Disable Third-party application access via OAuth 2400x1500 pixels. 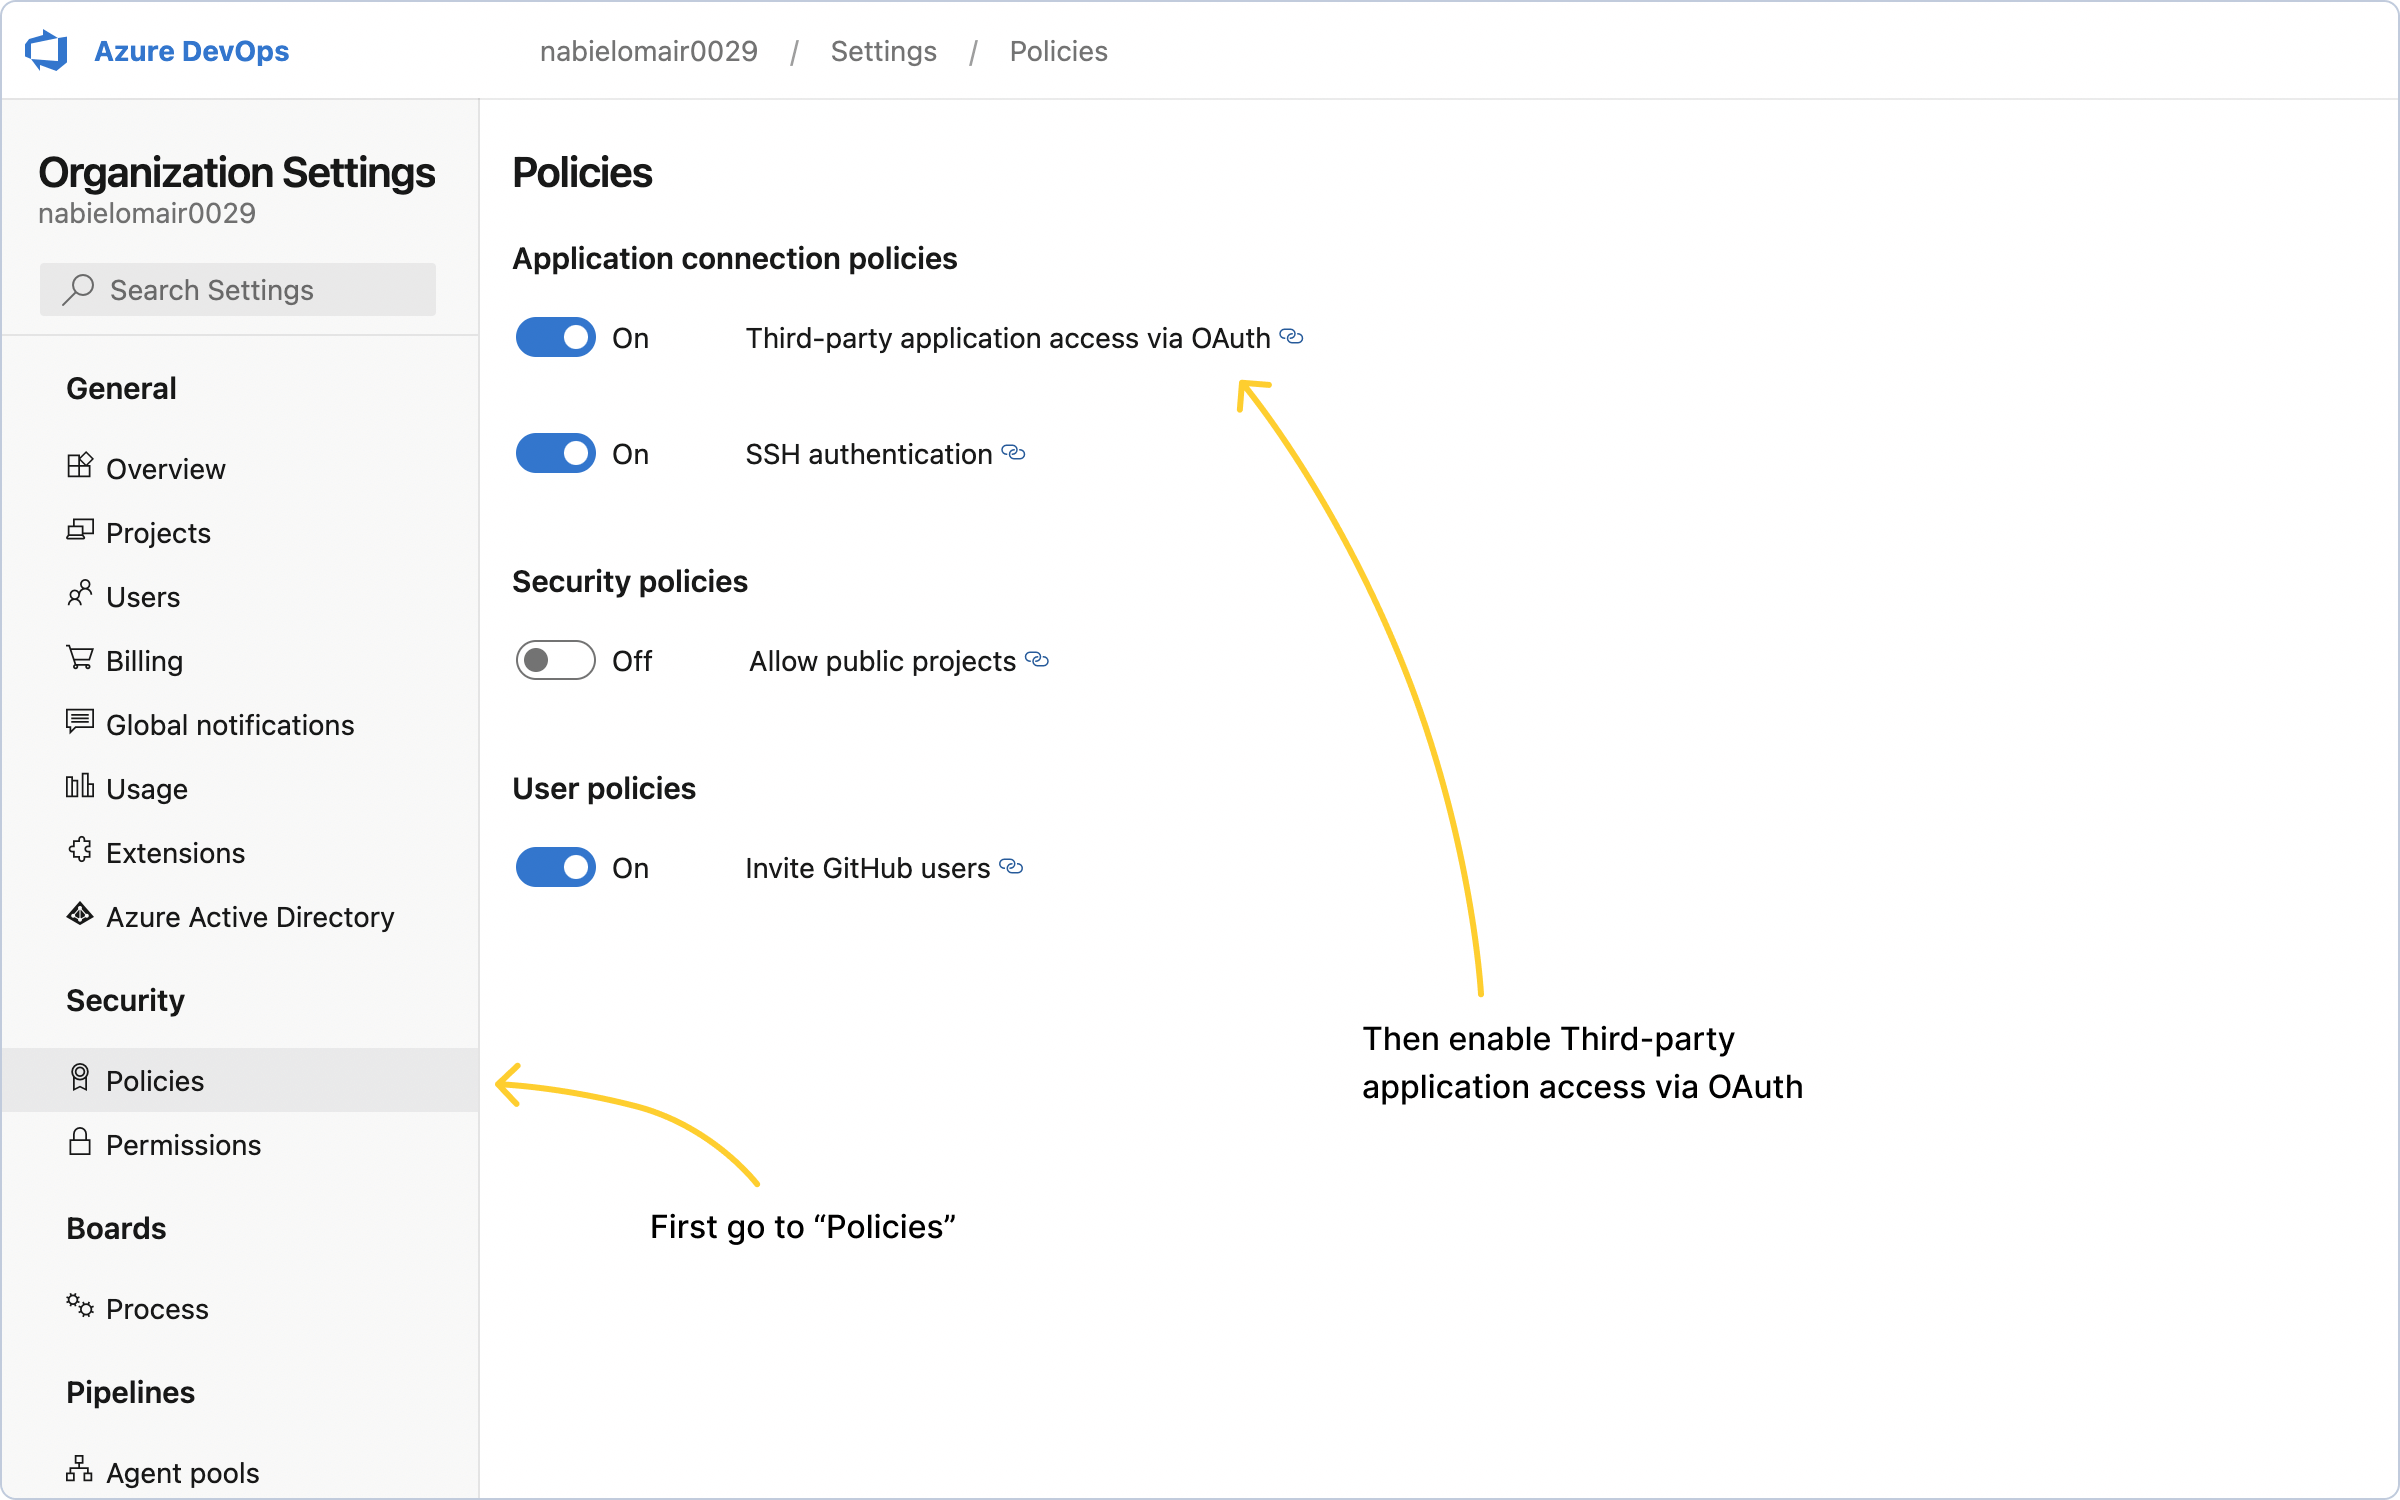coord(555,337)
